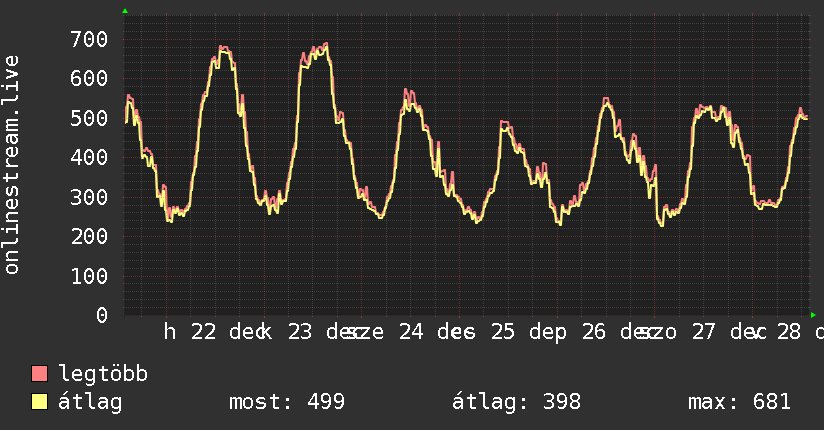
Task: Click the onlinestream.live vertical axis title
Action: point(12,165)
